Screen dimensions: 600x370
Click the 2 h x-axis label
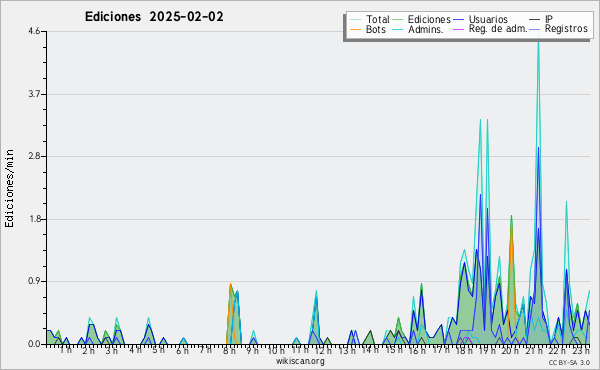(x=88, y=350)
